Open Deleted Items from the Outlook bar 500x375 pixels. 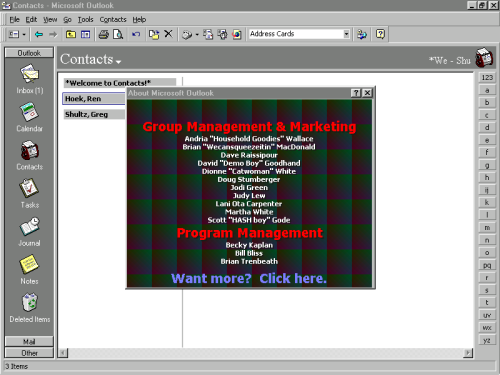29,308
